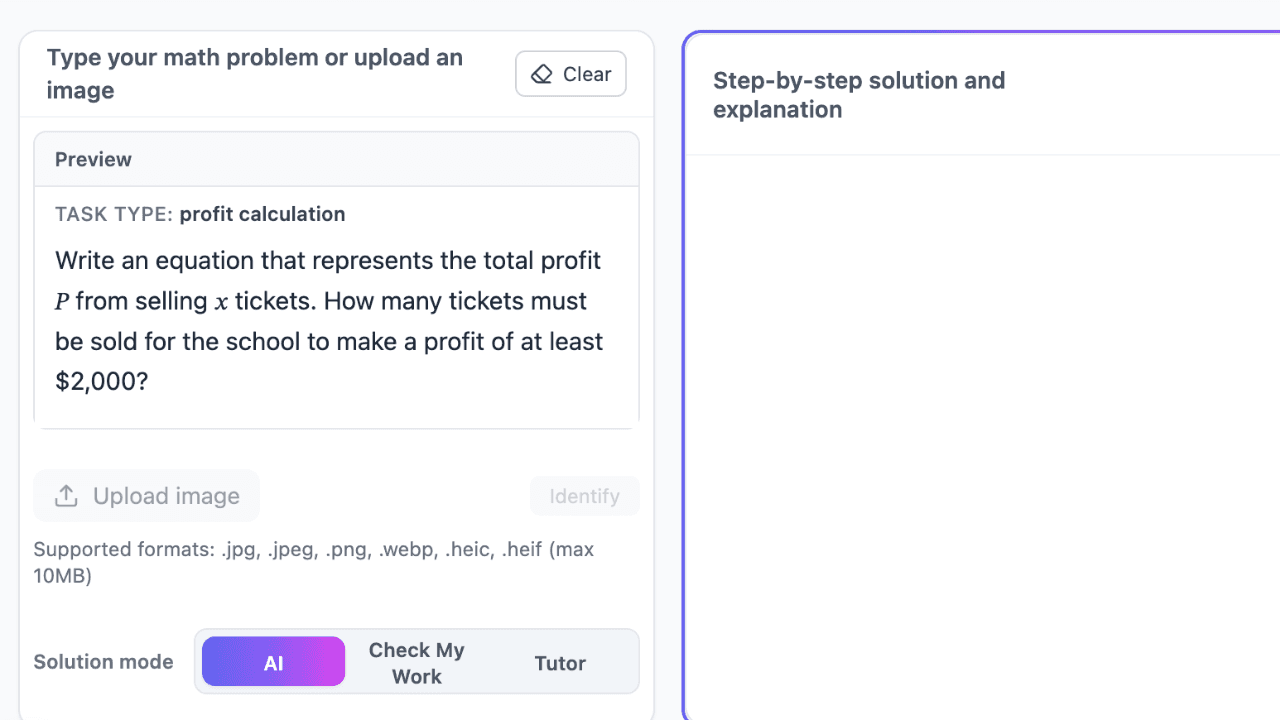
Task: Click the heading about typing your math problem
Action: coord(255,73)
